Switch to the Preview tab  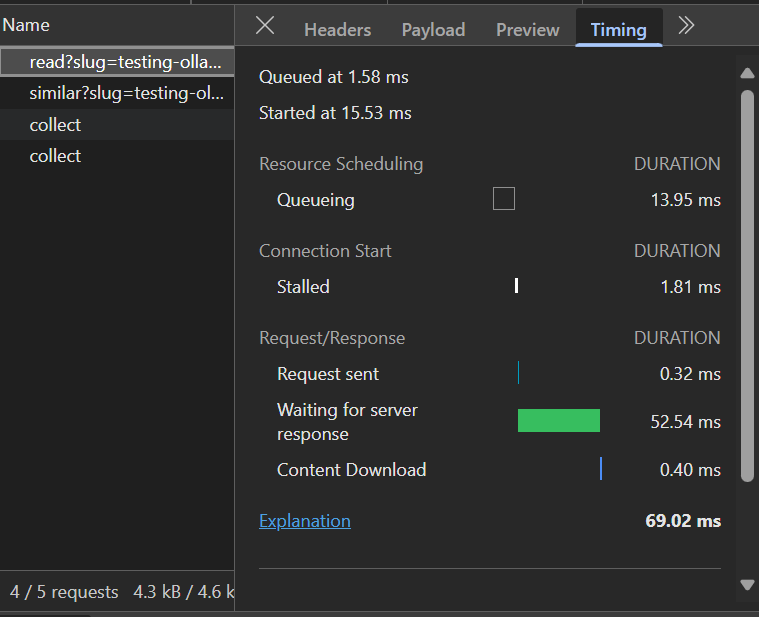(527, 30)
